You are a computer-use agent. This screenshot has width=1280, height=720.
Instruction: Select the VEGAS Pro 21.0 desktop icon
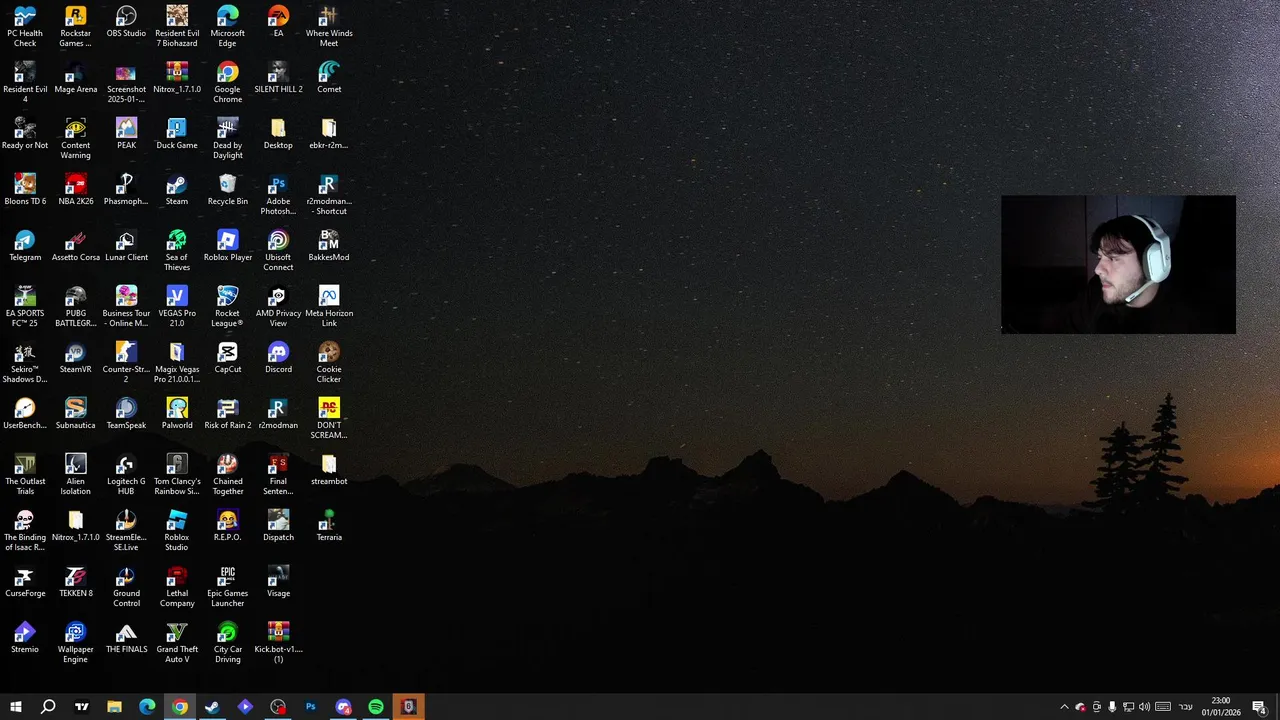[x=177, y=306]
